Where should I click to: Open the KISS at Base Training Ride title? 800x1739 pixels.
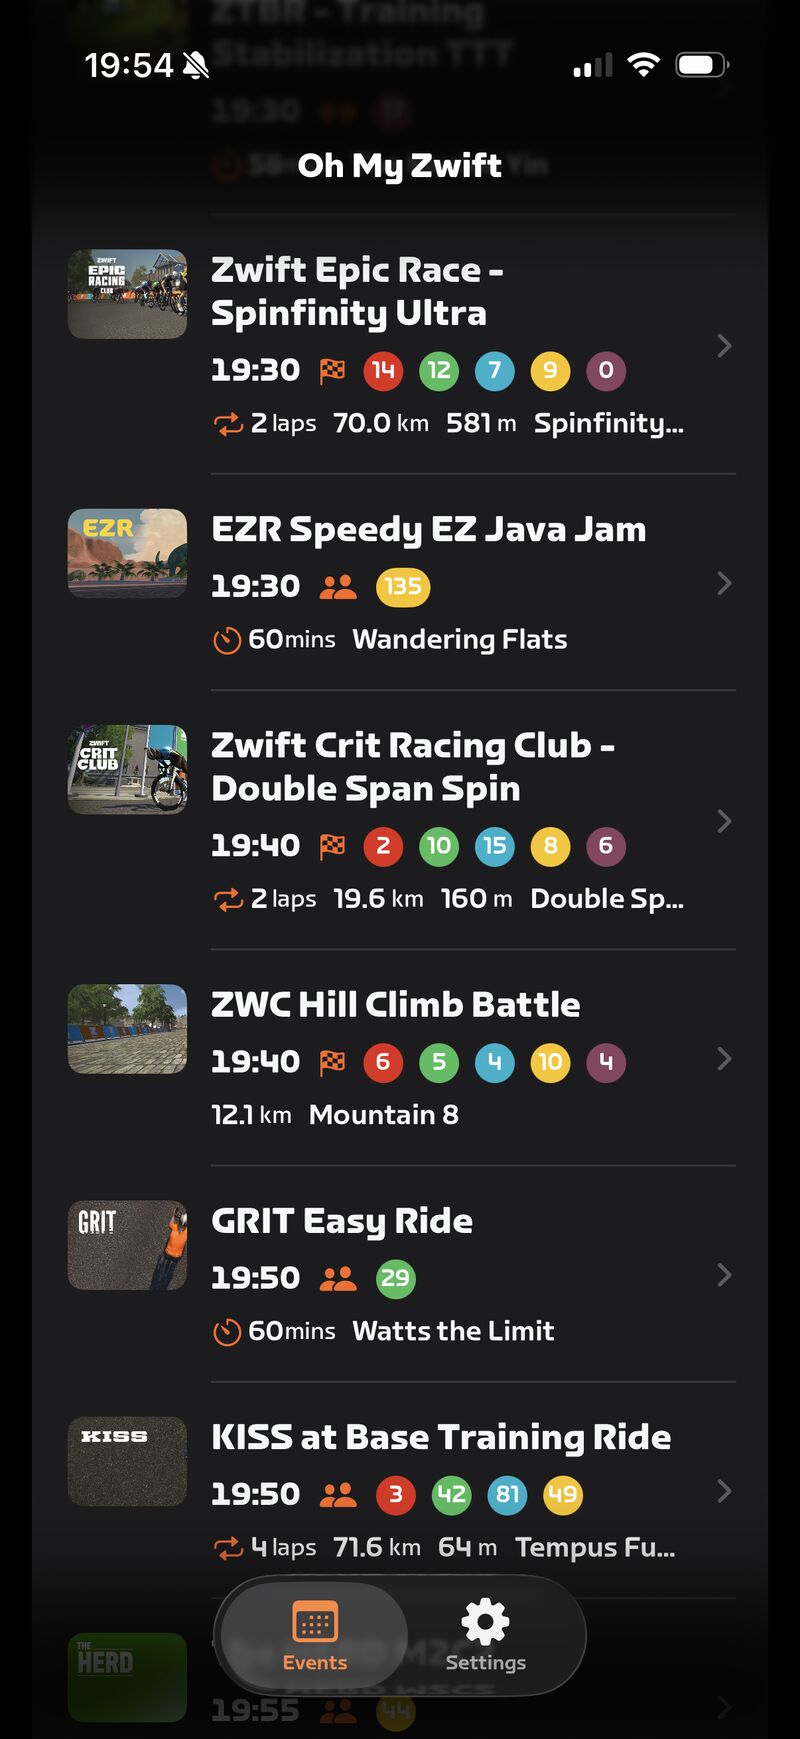(441, 1437)
